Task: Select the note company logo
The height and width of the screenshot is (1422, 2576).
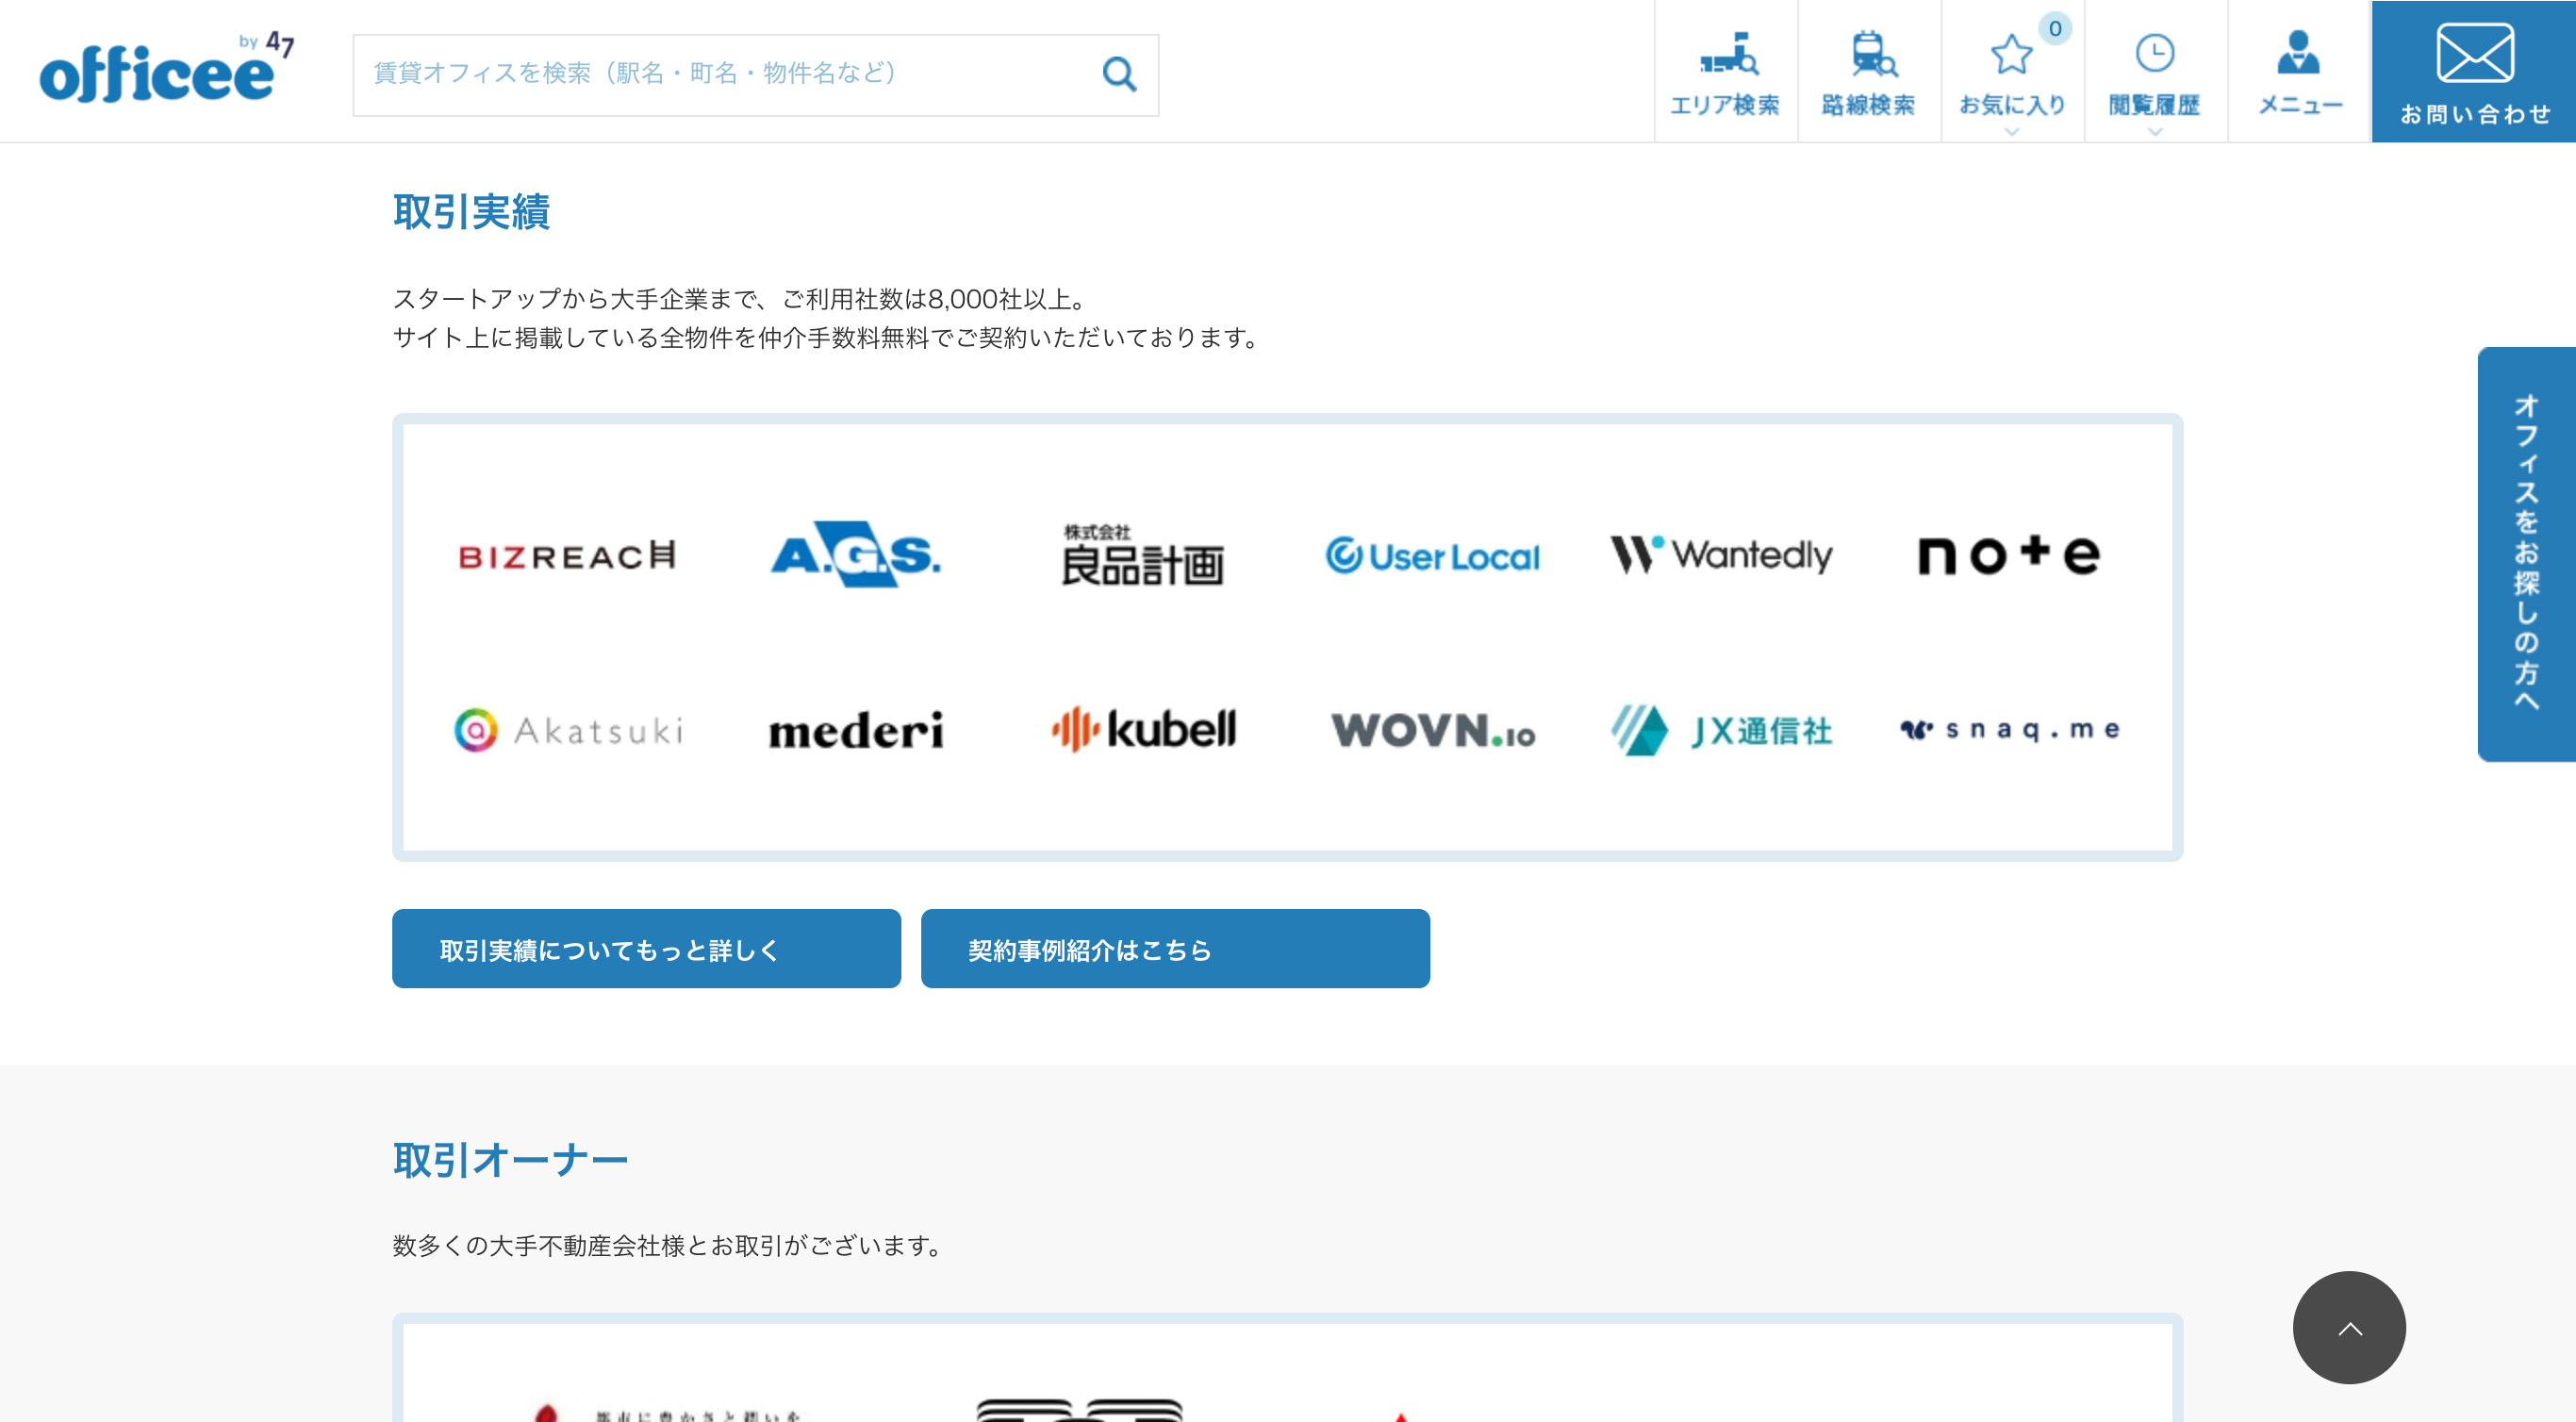Action: [2008, 557]
